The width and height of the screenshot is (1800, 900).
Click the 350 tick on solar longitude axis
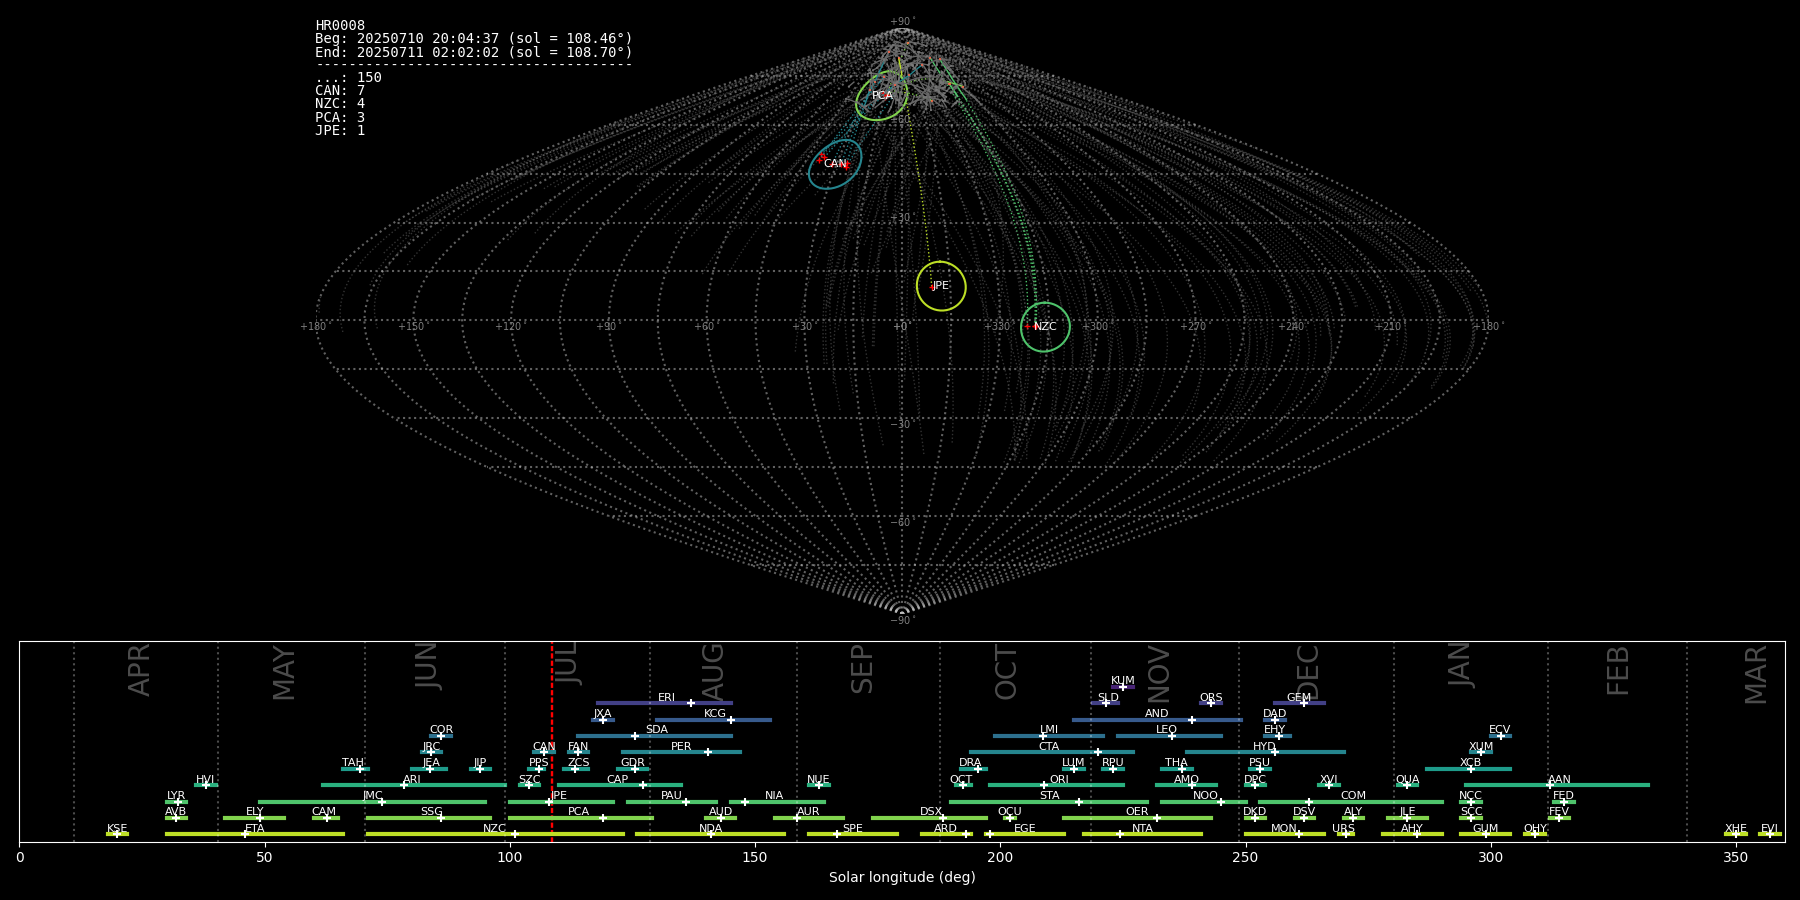[1735, 857]
